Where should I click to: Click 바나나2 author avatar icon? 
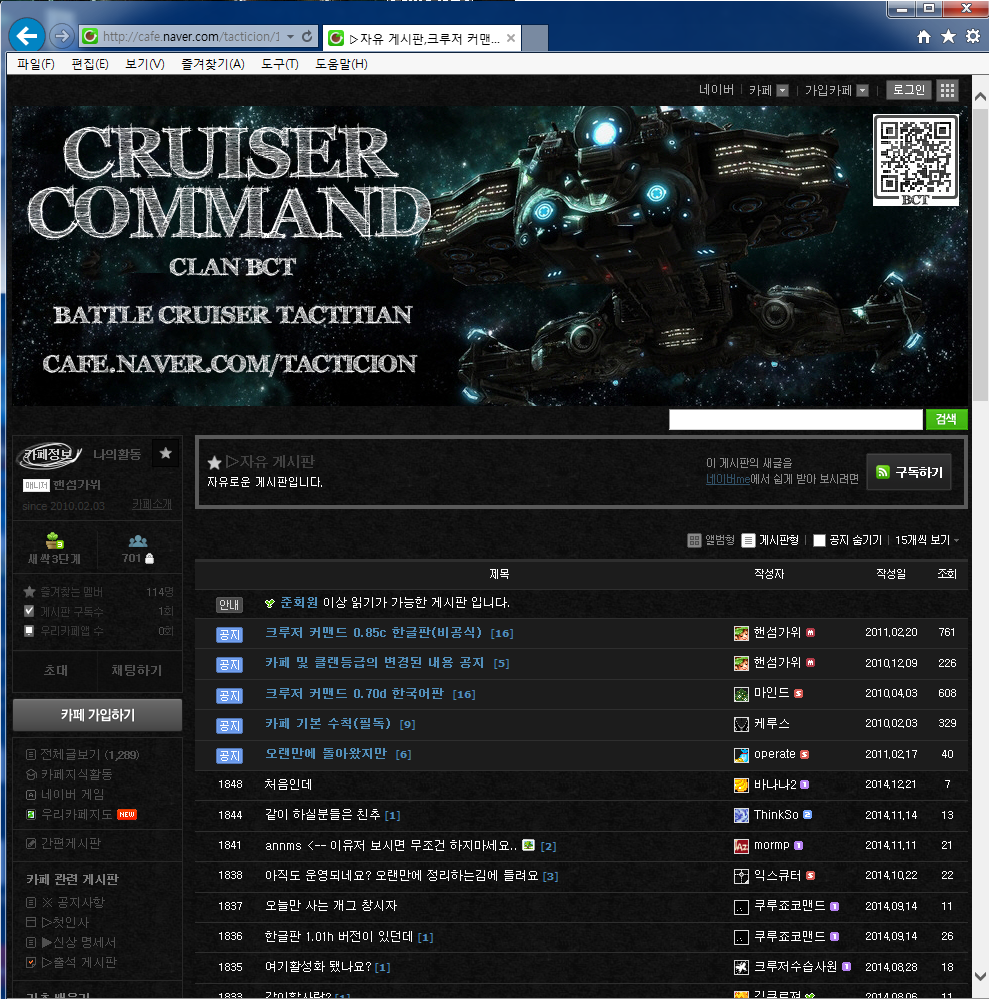[x=741, y=785]
